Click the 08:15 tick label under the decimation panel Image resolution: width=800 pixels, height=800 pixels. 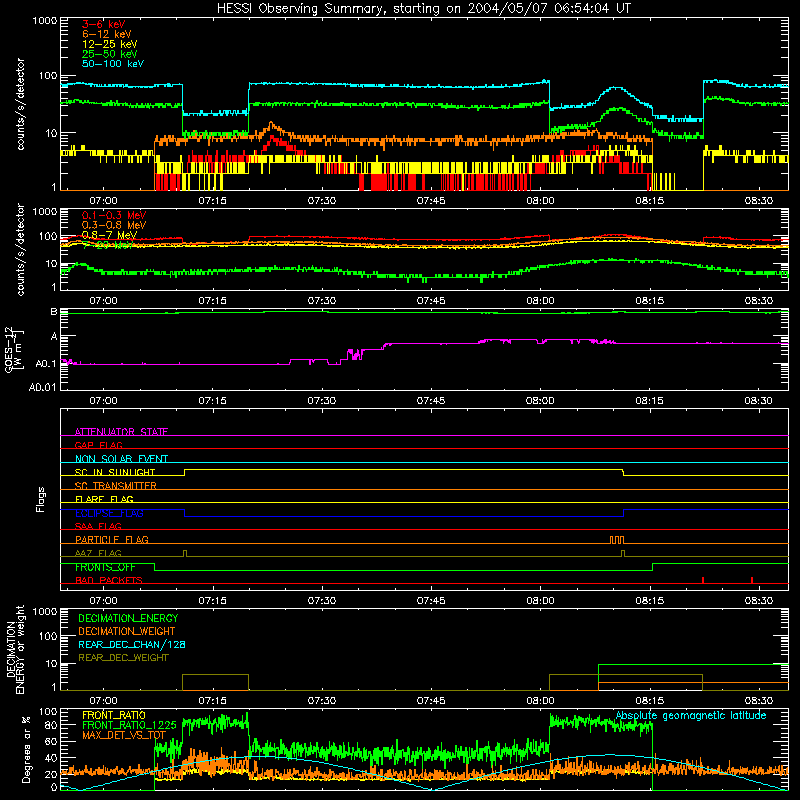coord(649,701)
